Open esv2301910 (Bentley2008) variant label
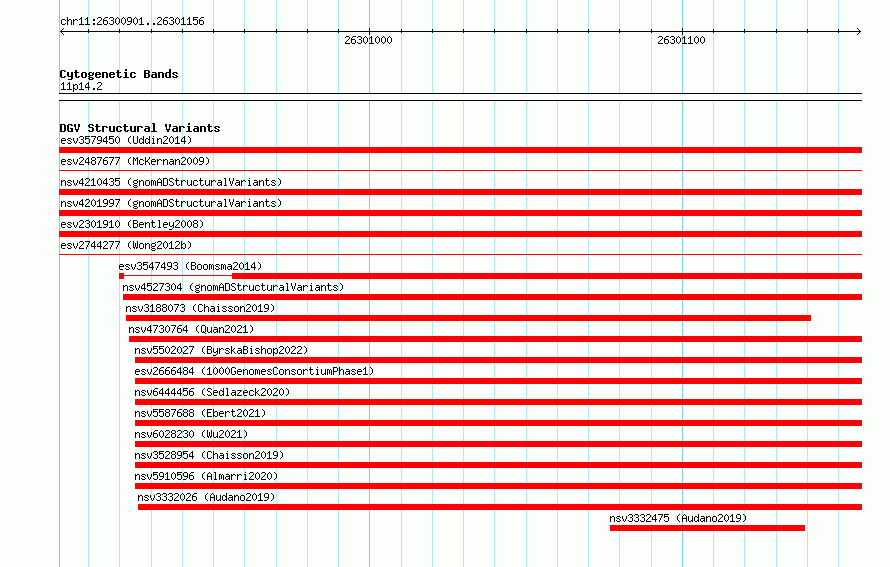Image resolution: width=890 pixels, height=567 pixels. tap(132, 224)
